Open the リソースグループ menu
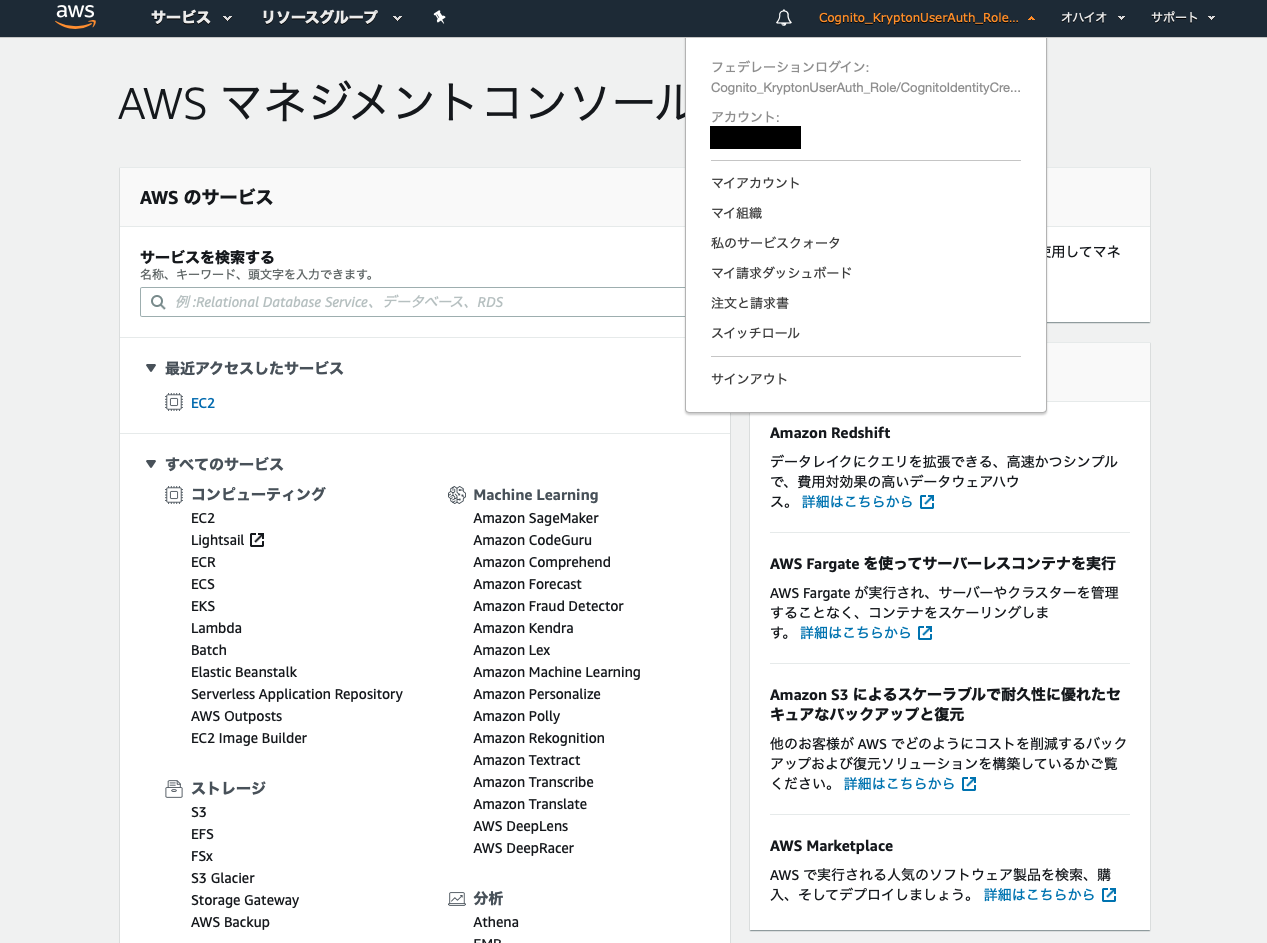Viewport: 1267px width, 943px height. [330, 17]
